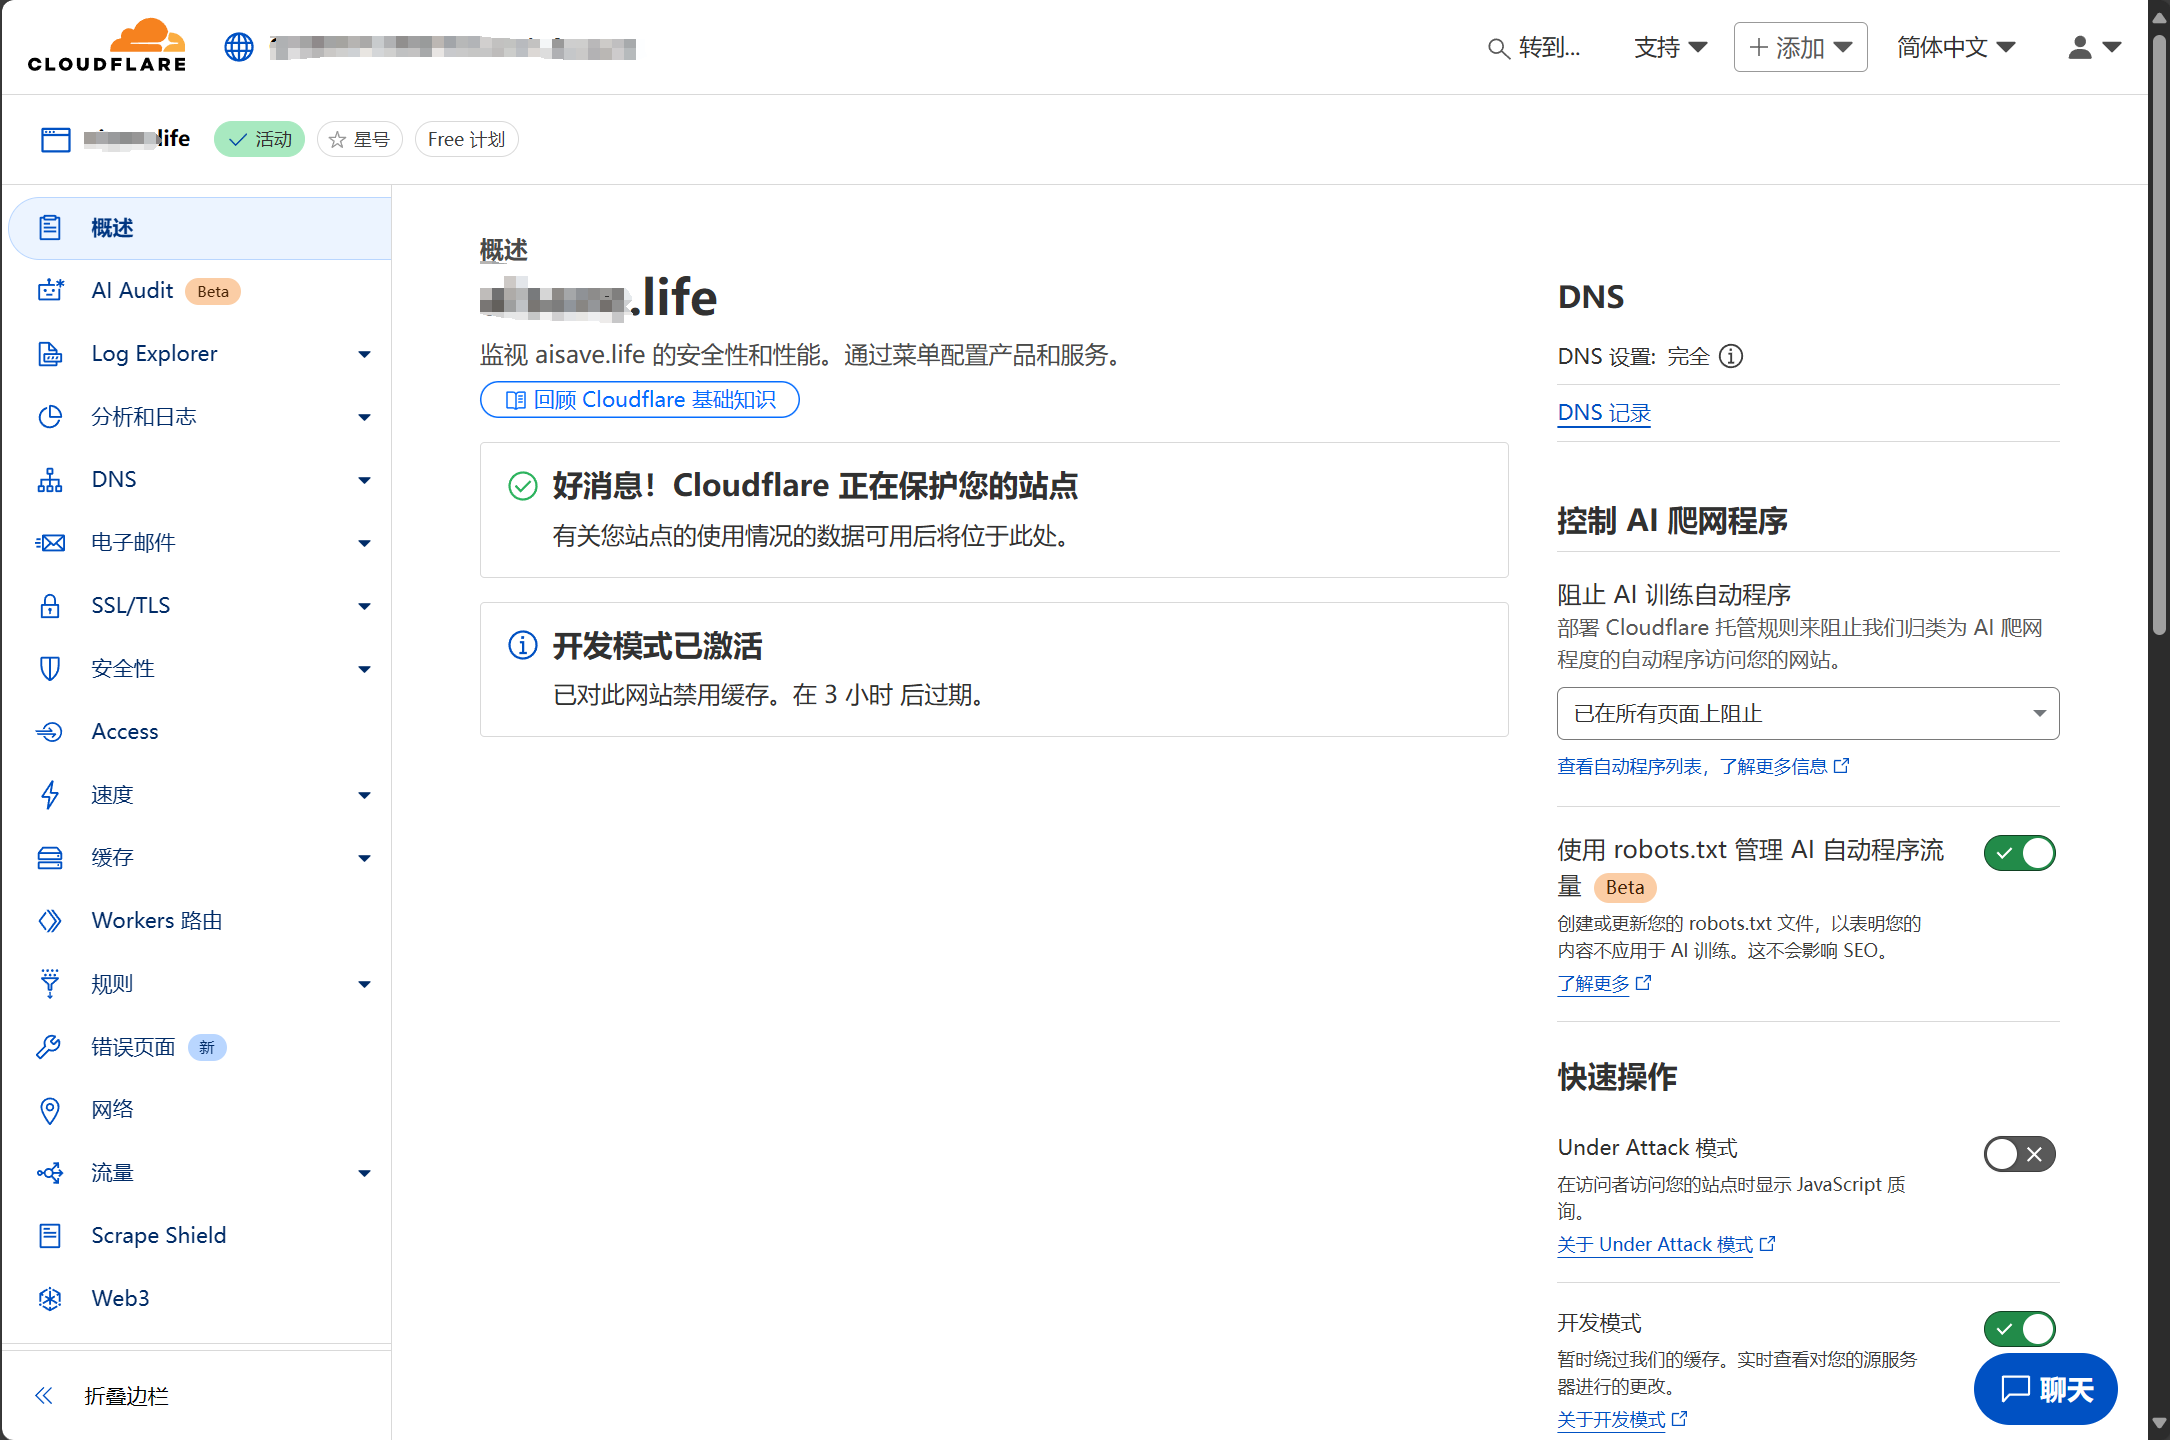Screen dimensions: 2170x1440
Task: Expand the 分析和日志 submenu arrow
Action: point(365,417)
